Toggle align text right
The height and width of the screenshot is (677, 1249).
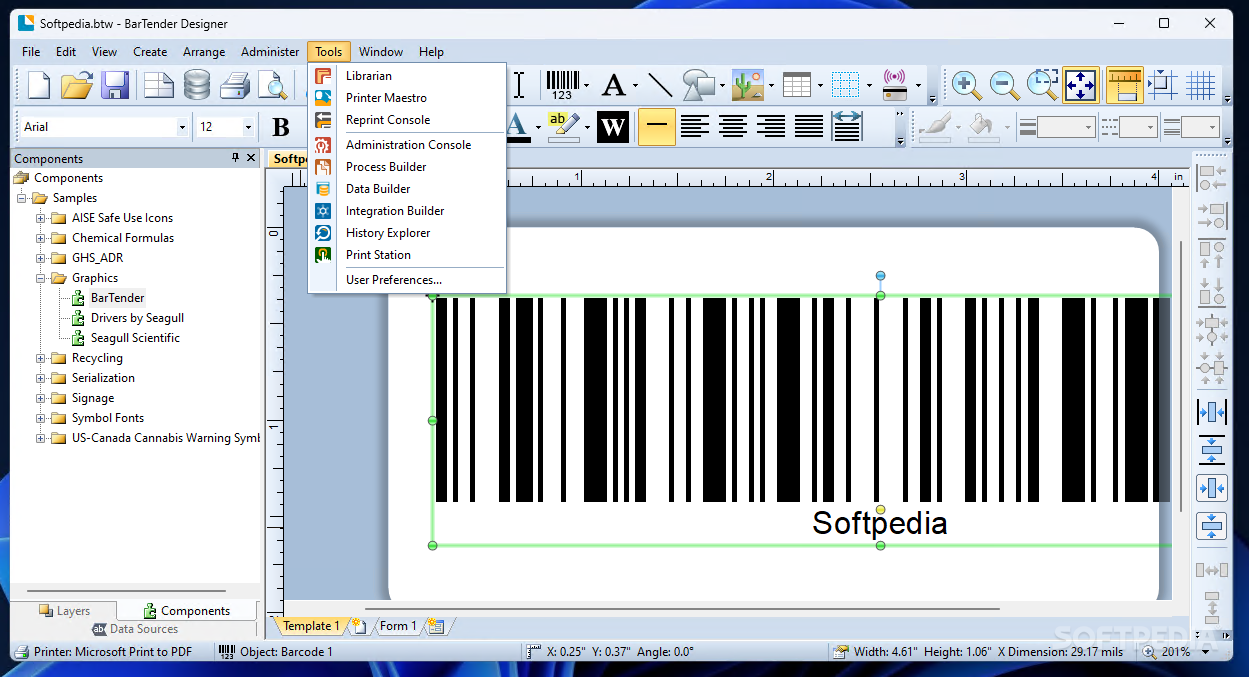click(771, 127)
